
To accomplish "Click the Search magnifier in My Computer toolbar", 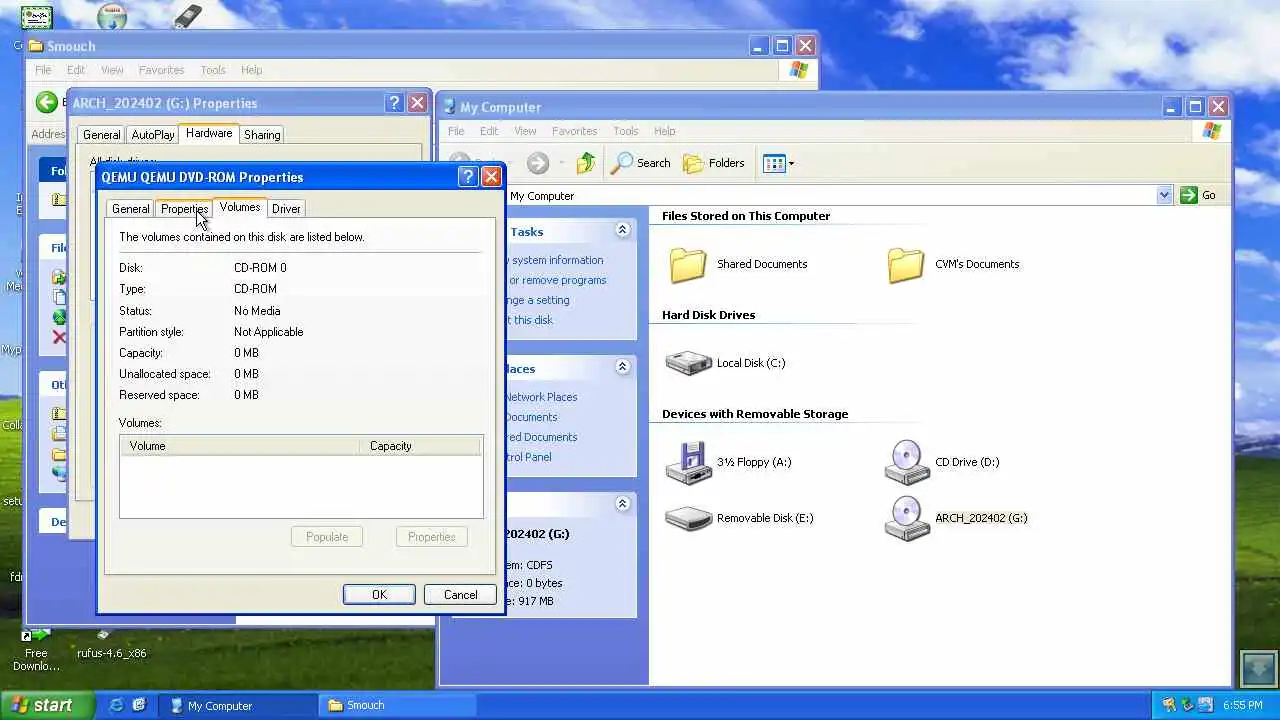I will tap(640, 163).
